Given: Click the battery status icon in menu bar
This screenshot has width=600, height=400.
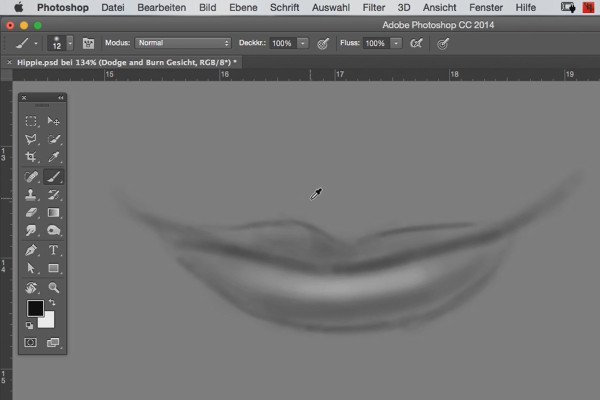Looking at the screenshot, I should point(568,7).
